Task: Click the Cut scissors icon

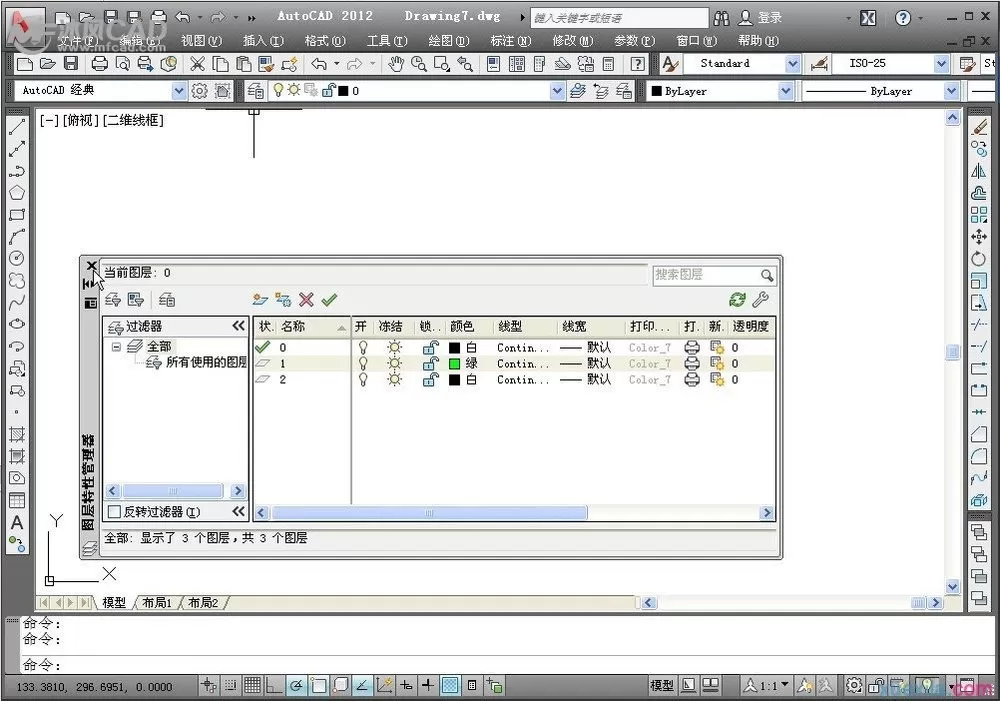Action: pos(198,64)
